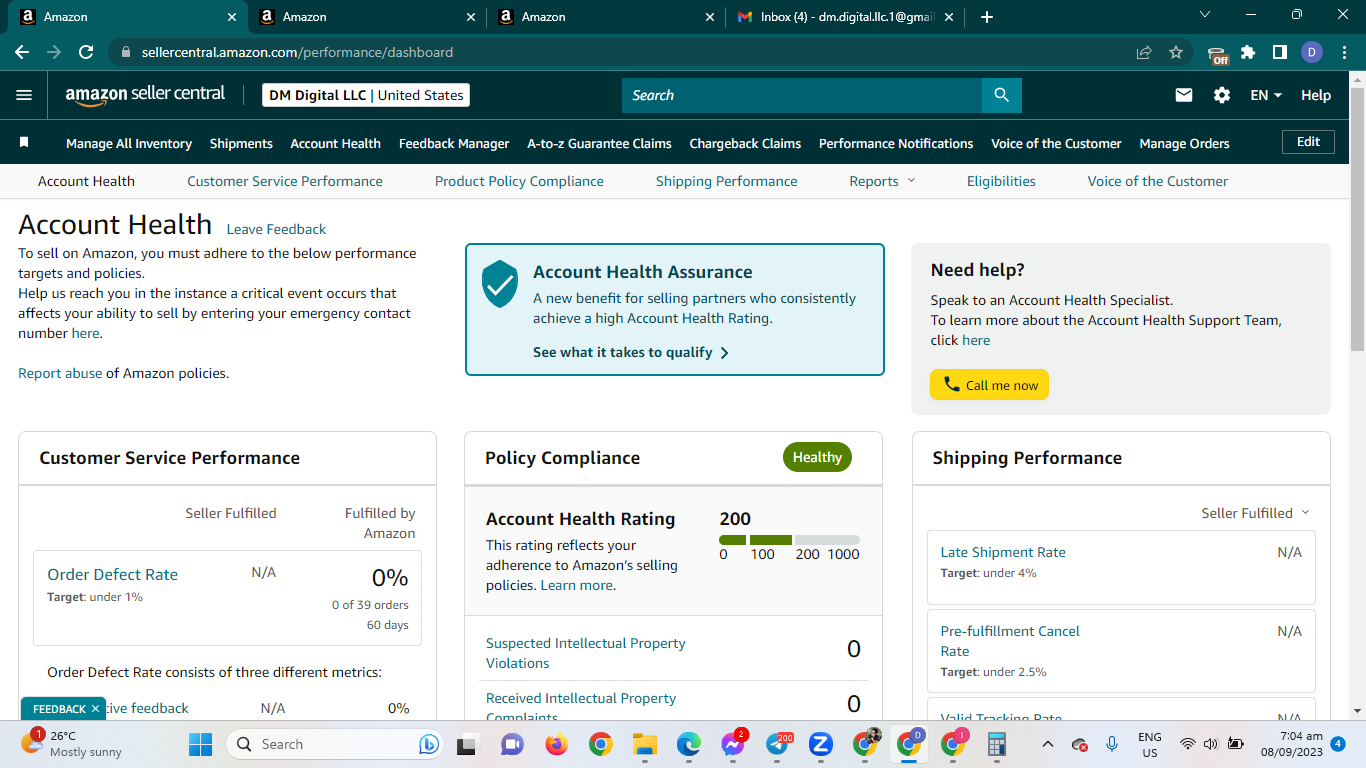Image resolution: width=1366 pixels, height=768 pixels.
Task: Open Seller Fulfilled dropdown in Shipping Performance
Action: tap(1255, 513)
